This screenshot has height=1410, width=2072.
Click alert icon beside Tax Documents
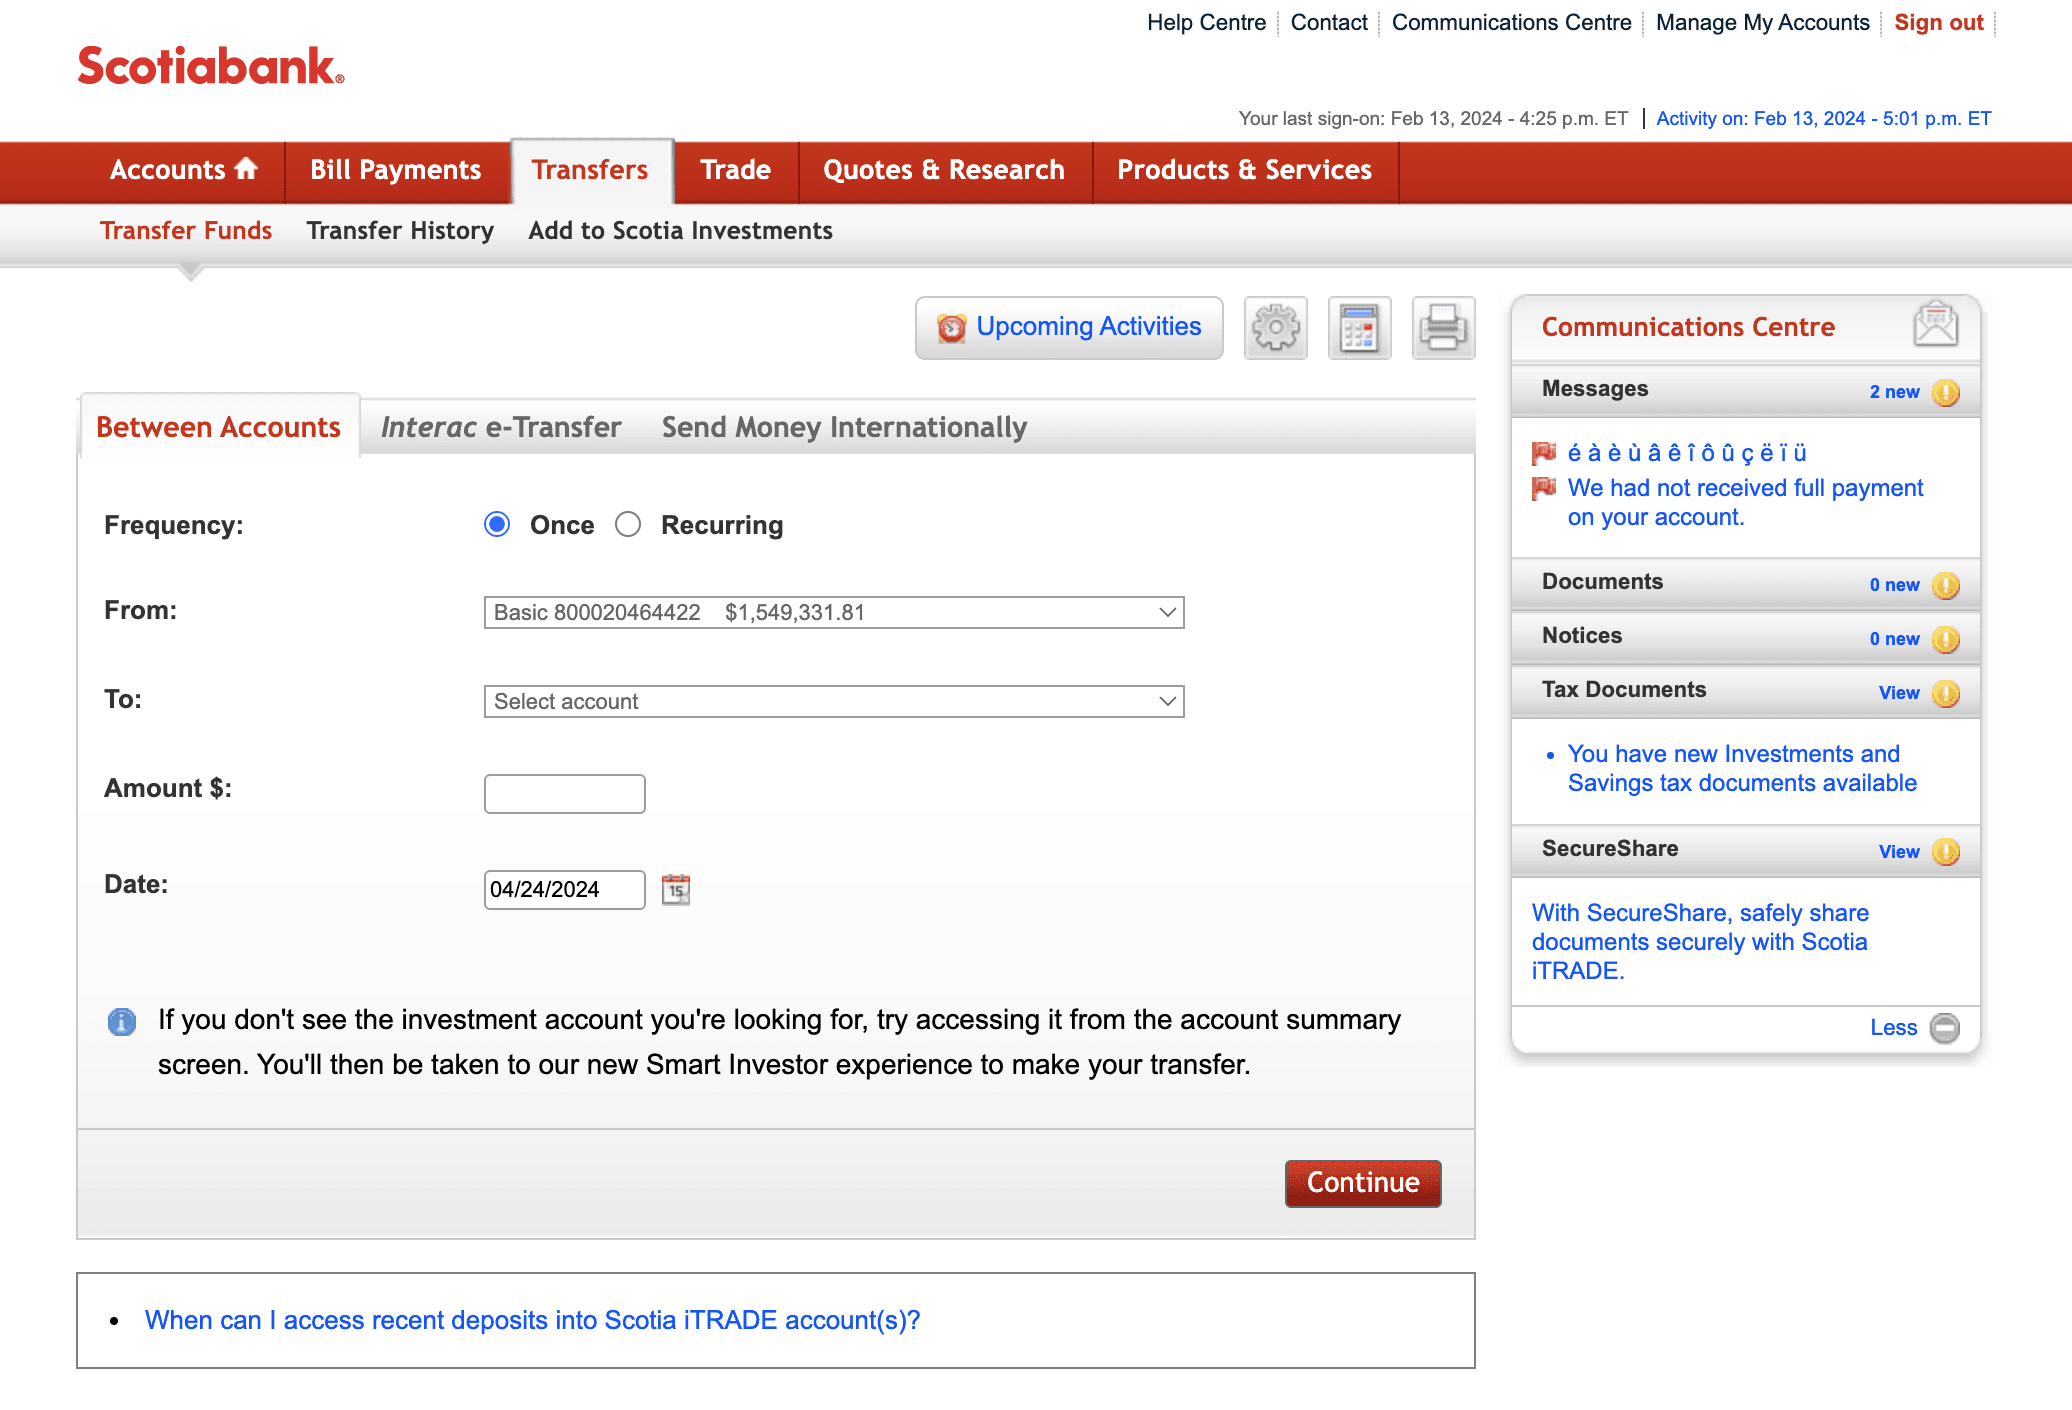1945,692
